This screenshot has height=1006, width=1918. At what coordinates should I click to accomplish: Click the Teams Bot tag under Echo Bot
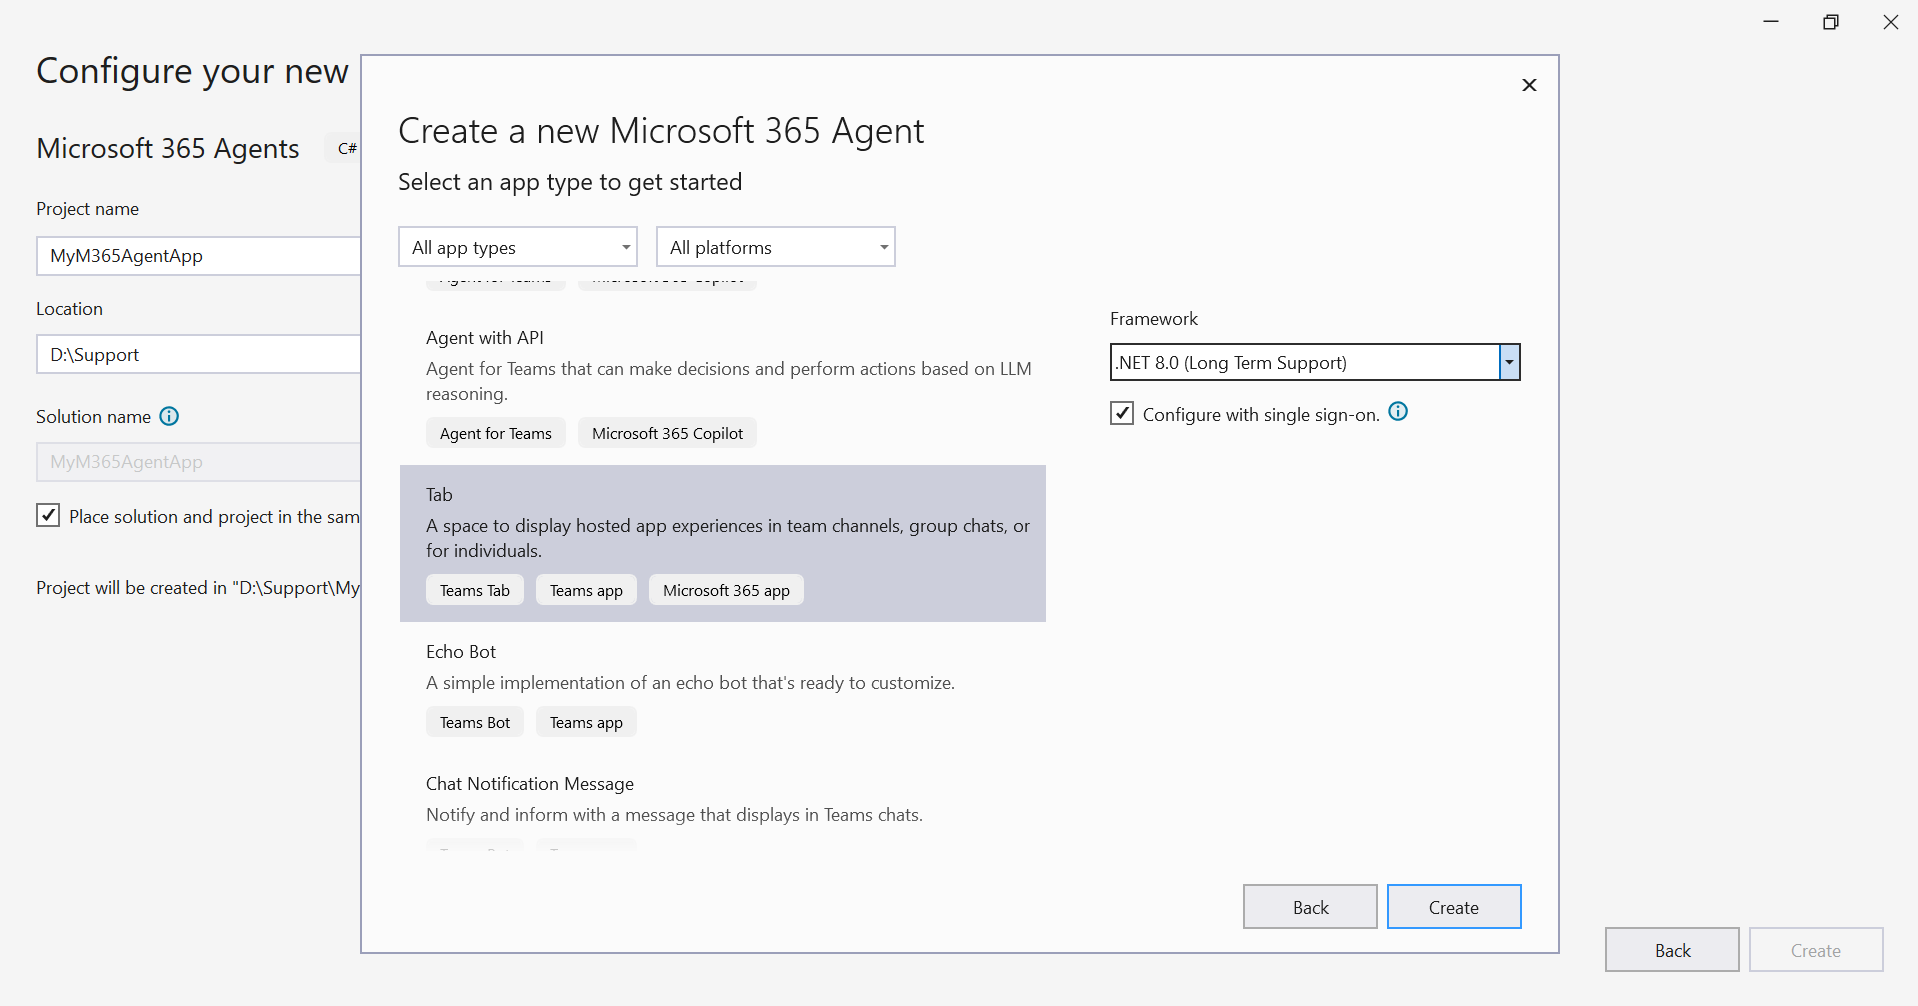coord(474,722)
